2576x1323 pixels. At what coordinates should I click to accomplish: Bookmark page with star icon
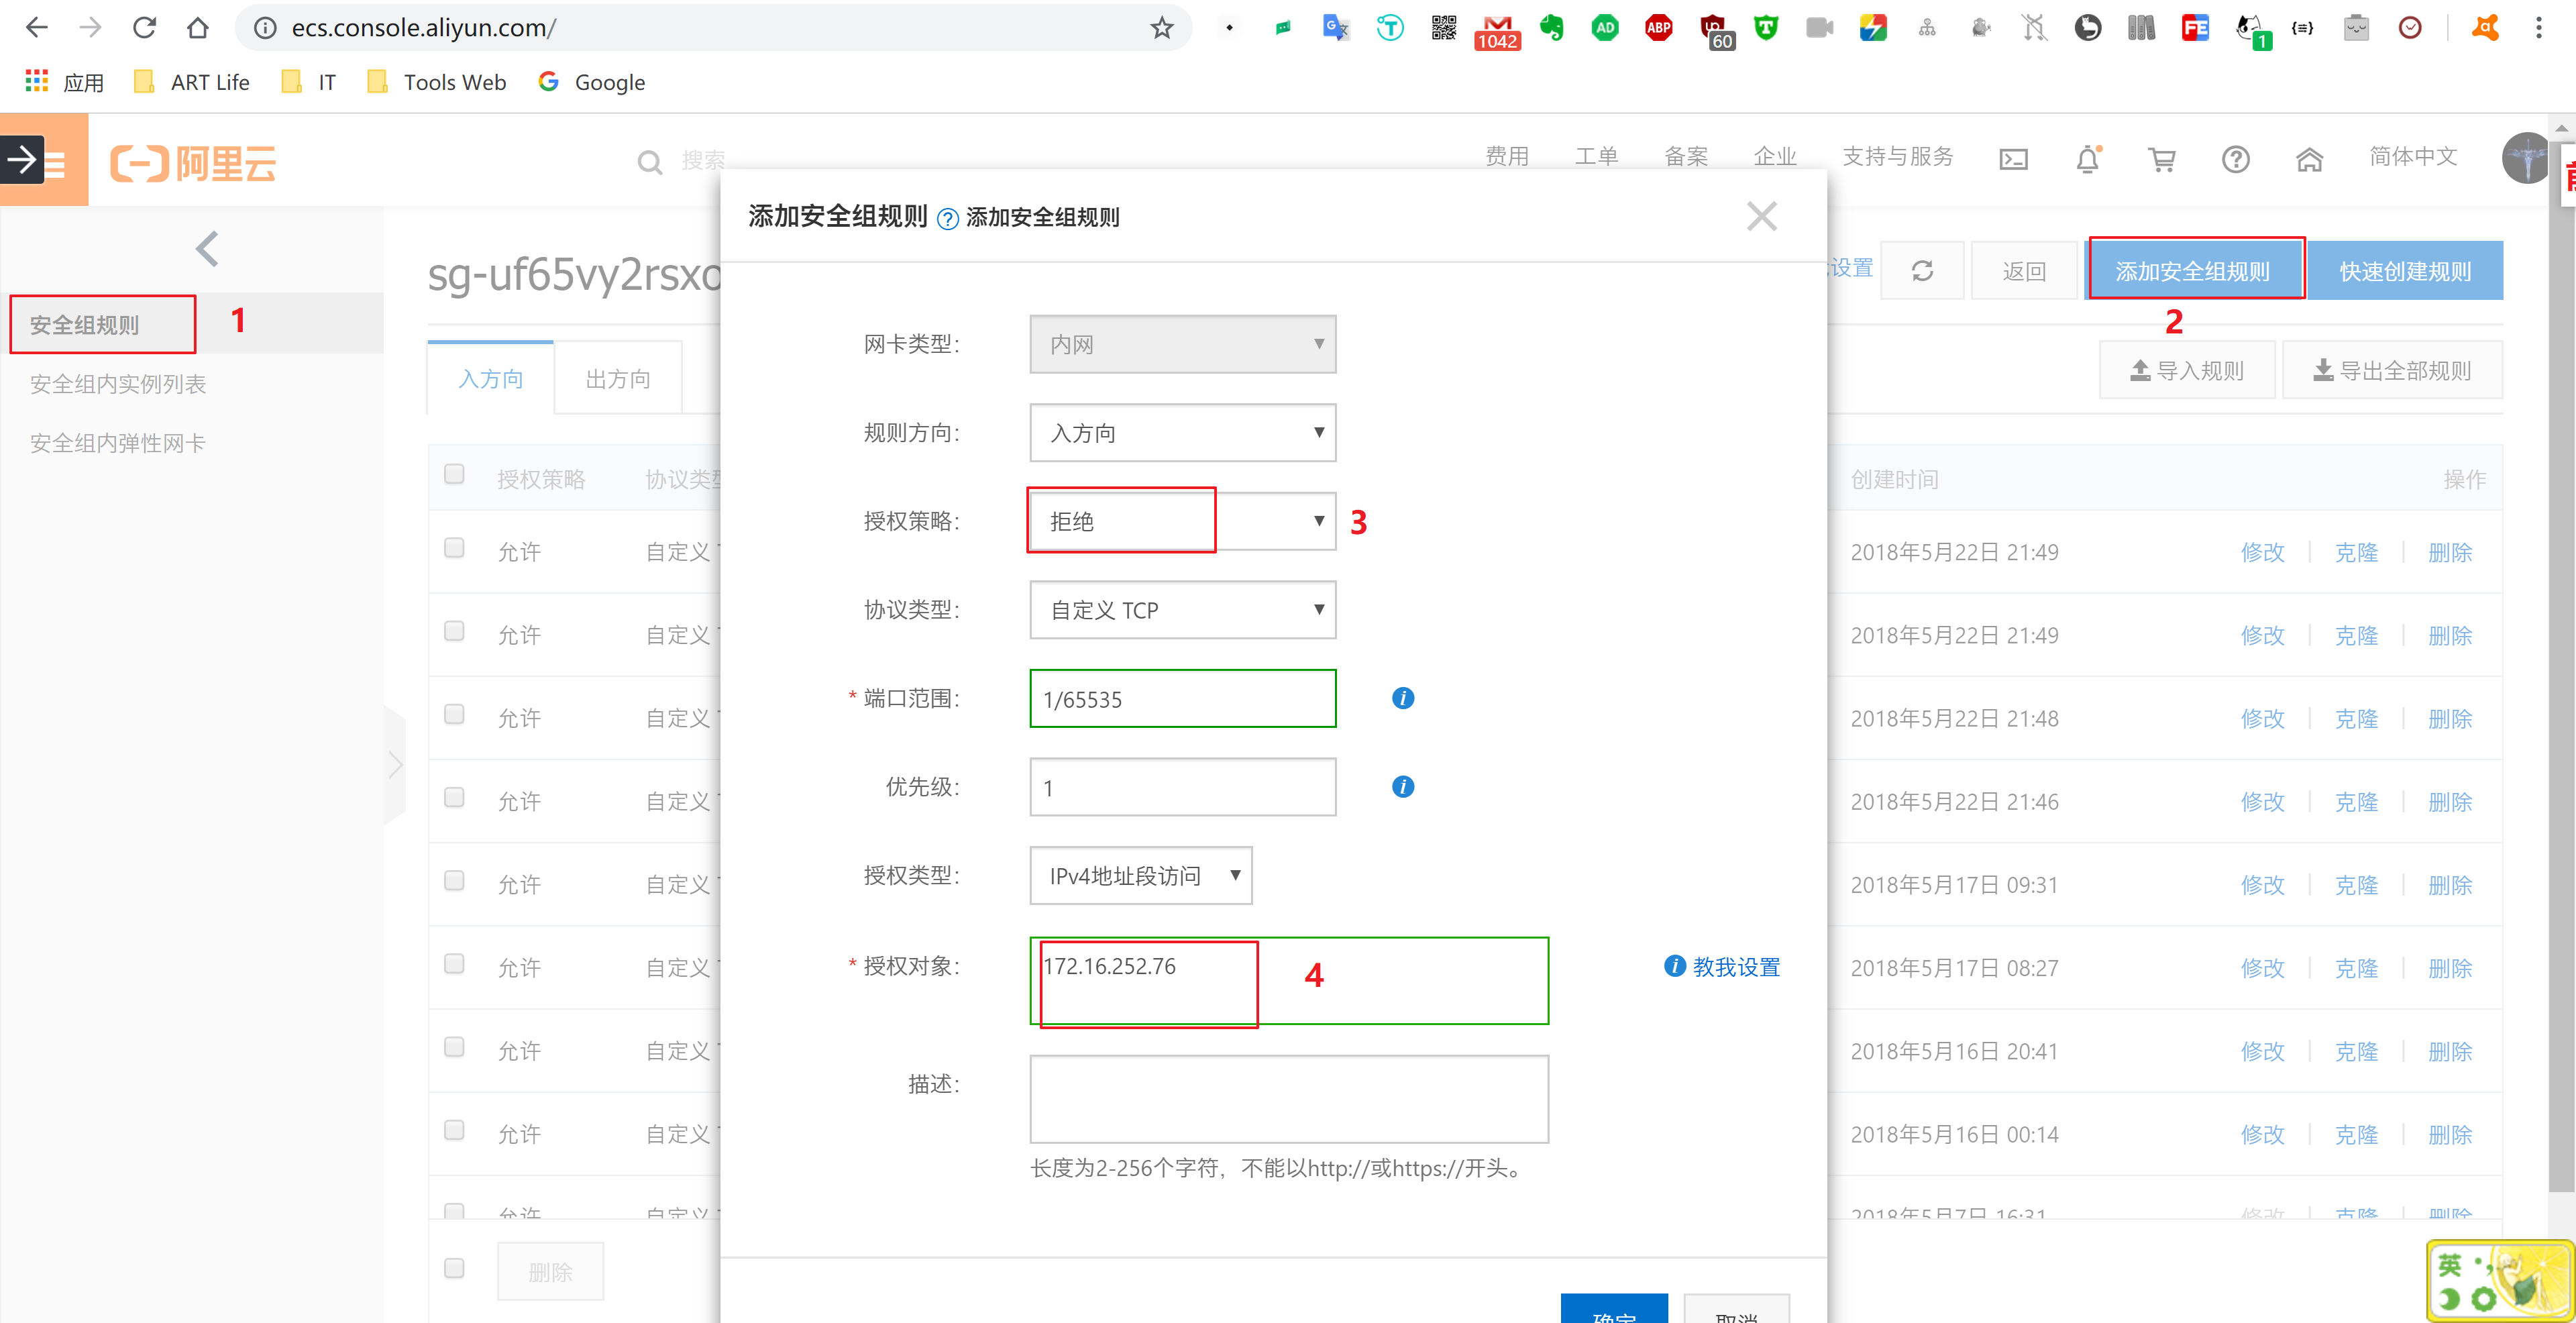(1161, 28)
